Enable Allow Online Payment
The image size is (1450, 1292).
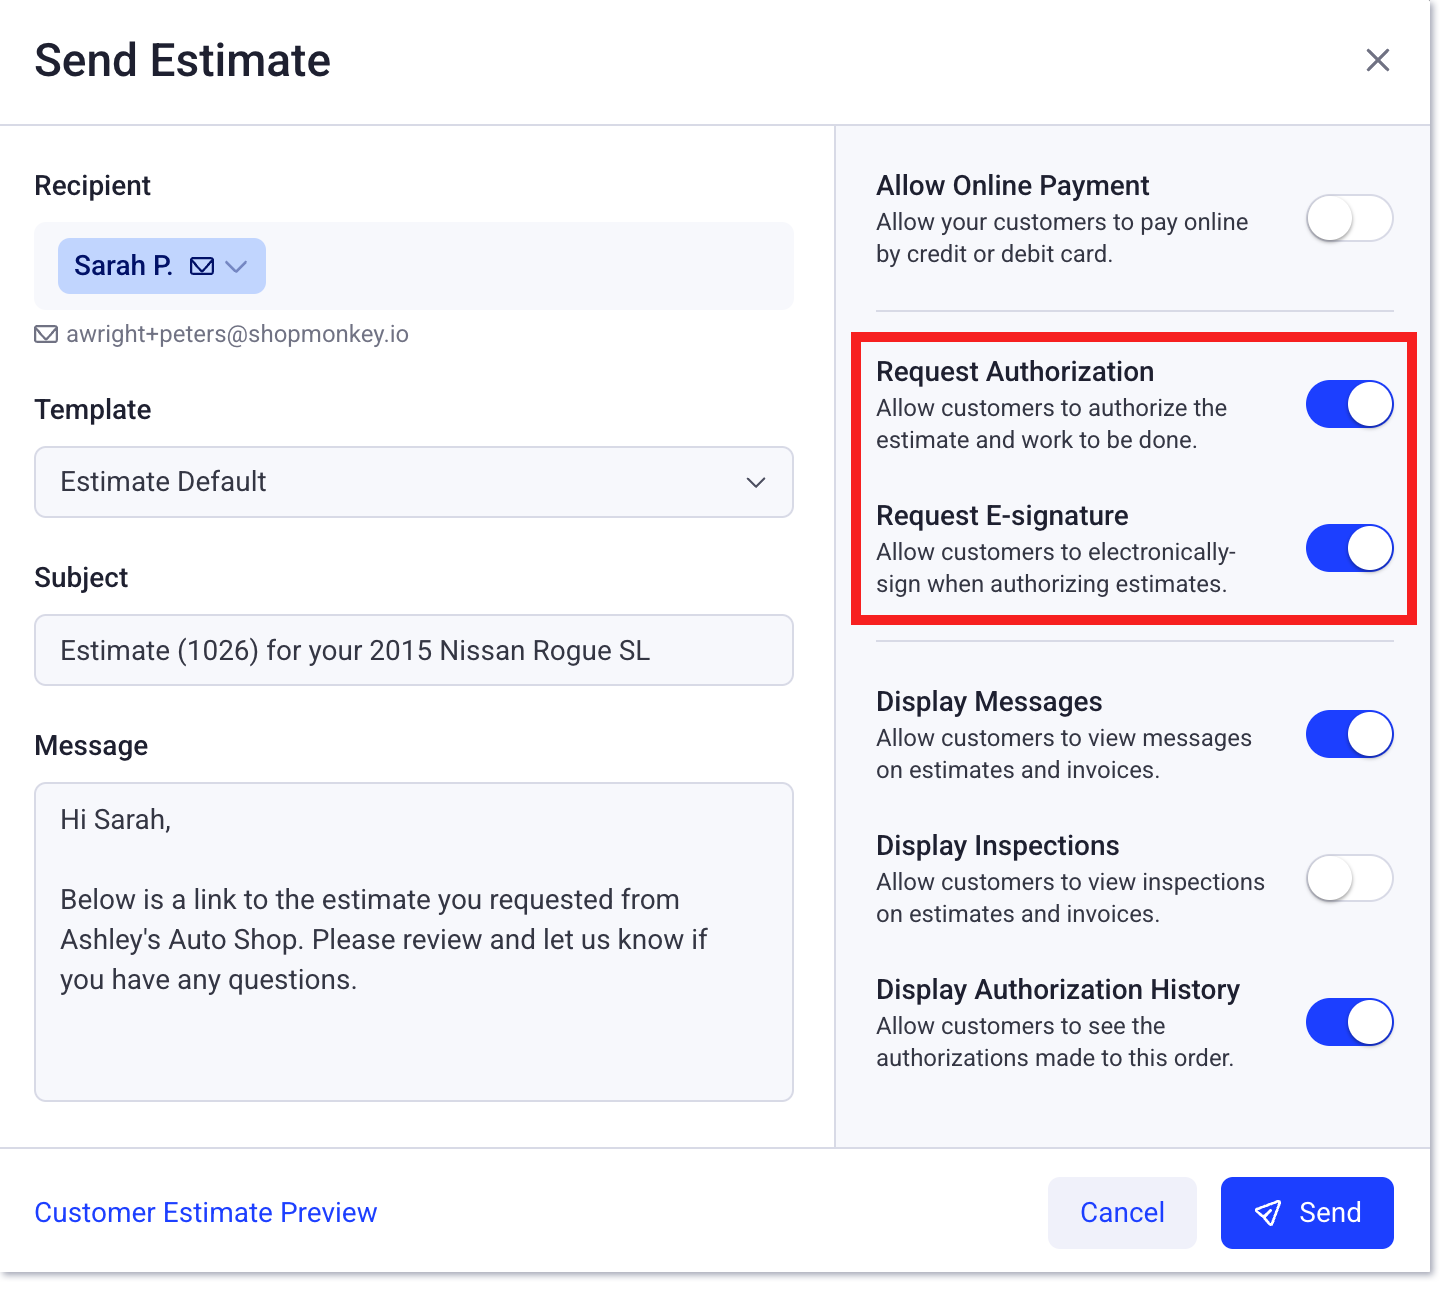[1349, 218]
